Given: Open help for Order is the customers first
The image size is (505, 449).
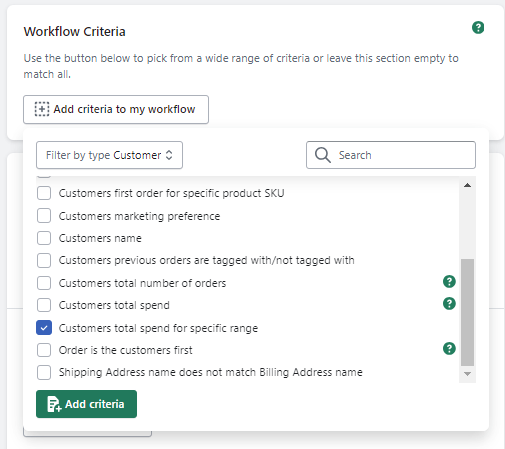Looking at the screenshot, I should pos(449,349).
